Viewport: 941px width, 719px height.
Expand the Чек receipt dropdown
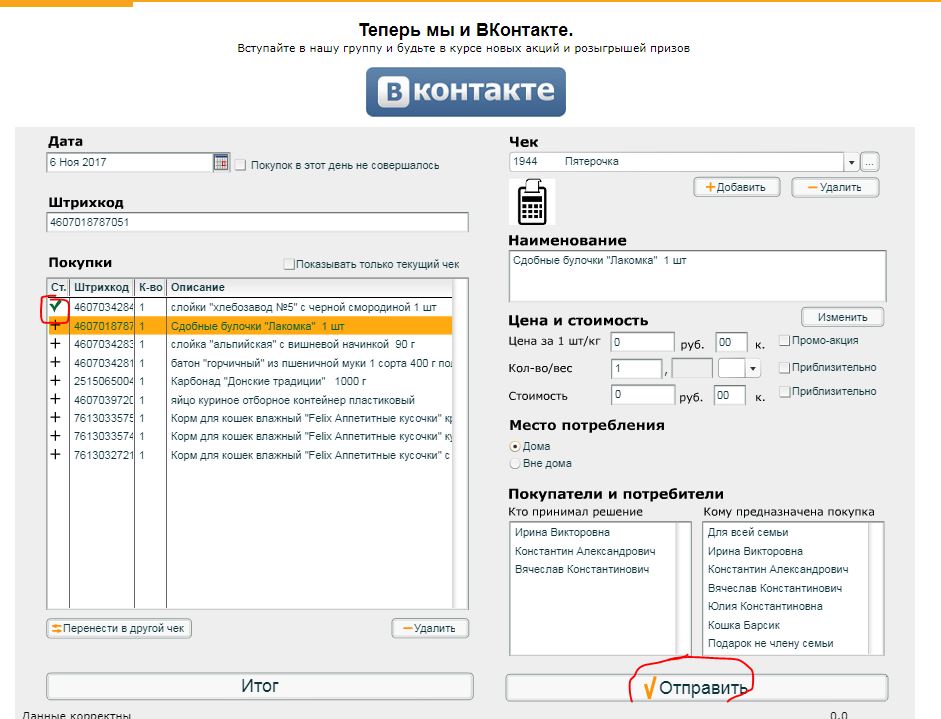click(x=851, y=162)
